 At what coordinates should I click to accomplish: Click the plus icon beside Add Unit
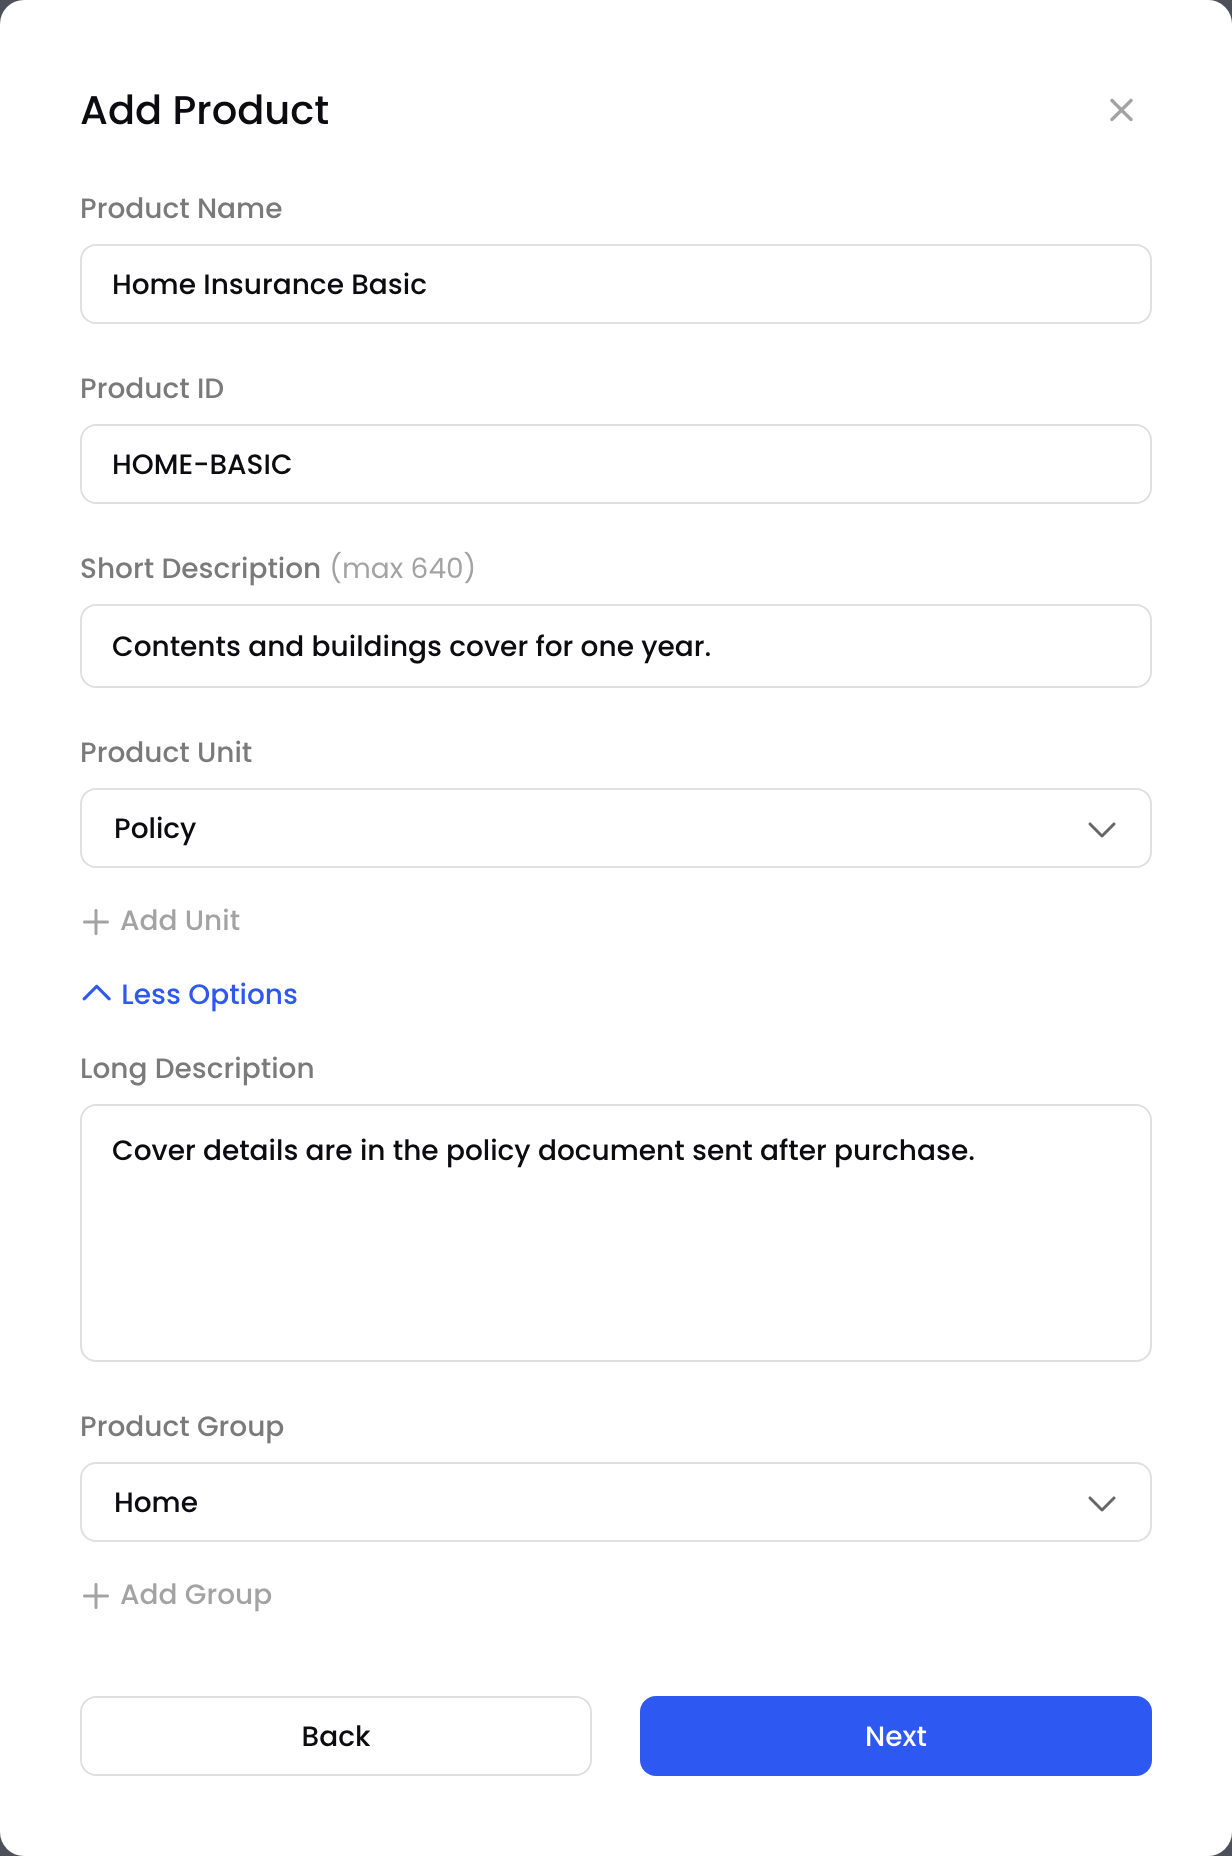point(95,921)
